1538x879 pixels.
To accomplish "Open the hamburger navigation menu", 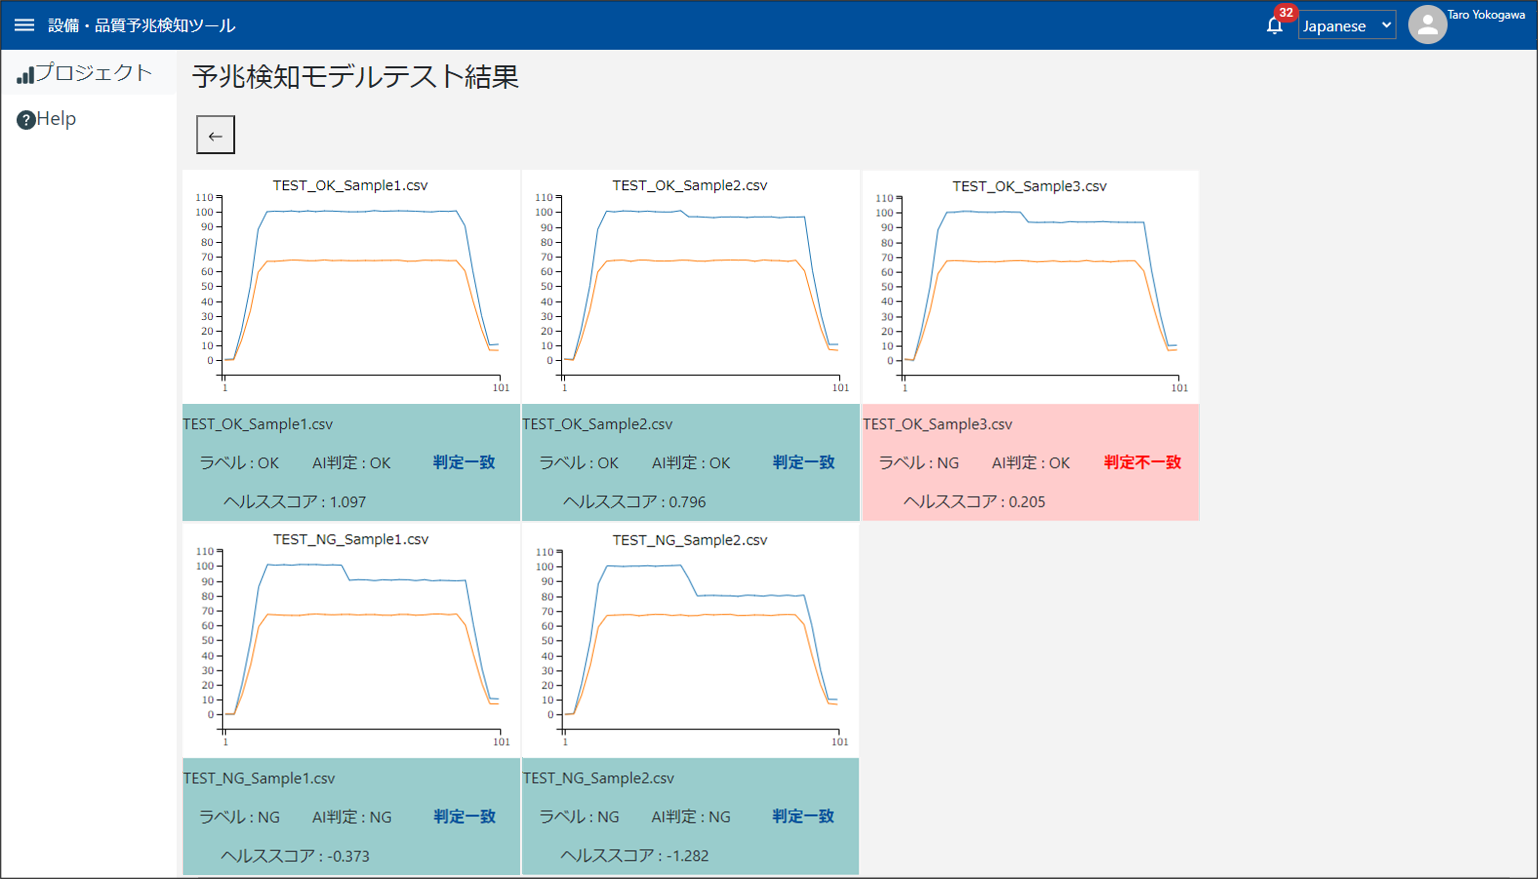I will tap(24, 25).
